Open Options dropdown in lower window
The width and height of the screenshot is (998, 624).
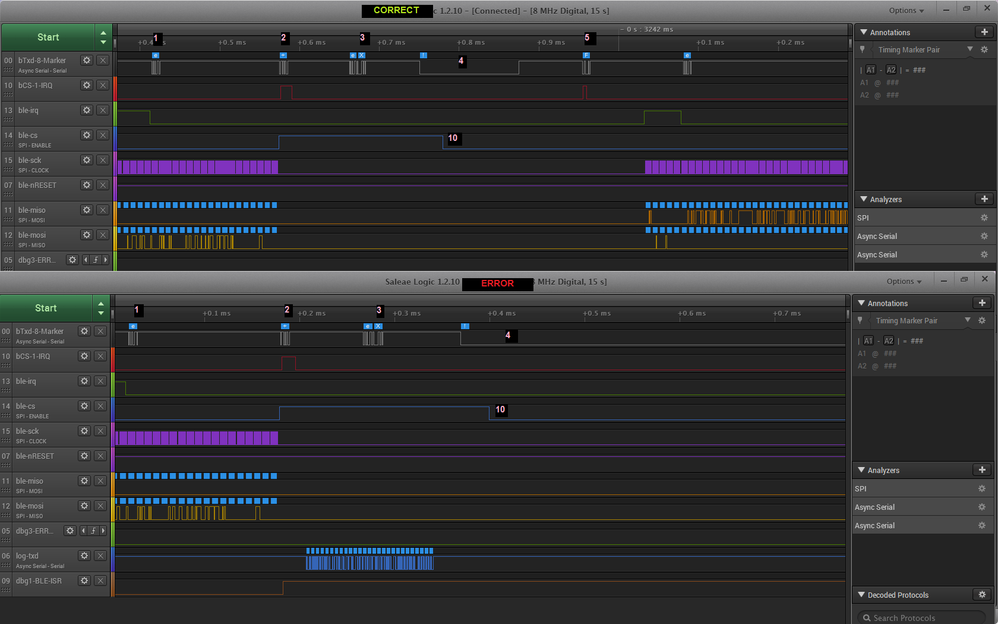pos(904,281)
